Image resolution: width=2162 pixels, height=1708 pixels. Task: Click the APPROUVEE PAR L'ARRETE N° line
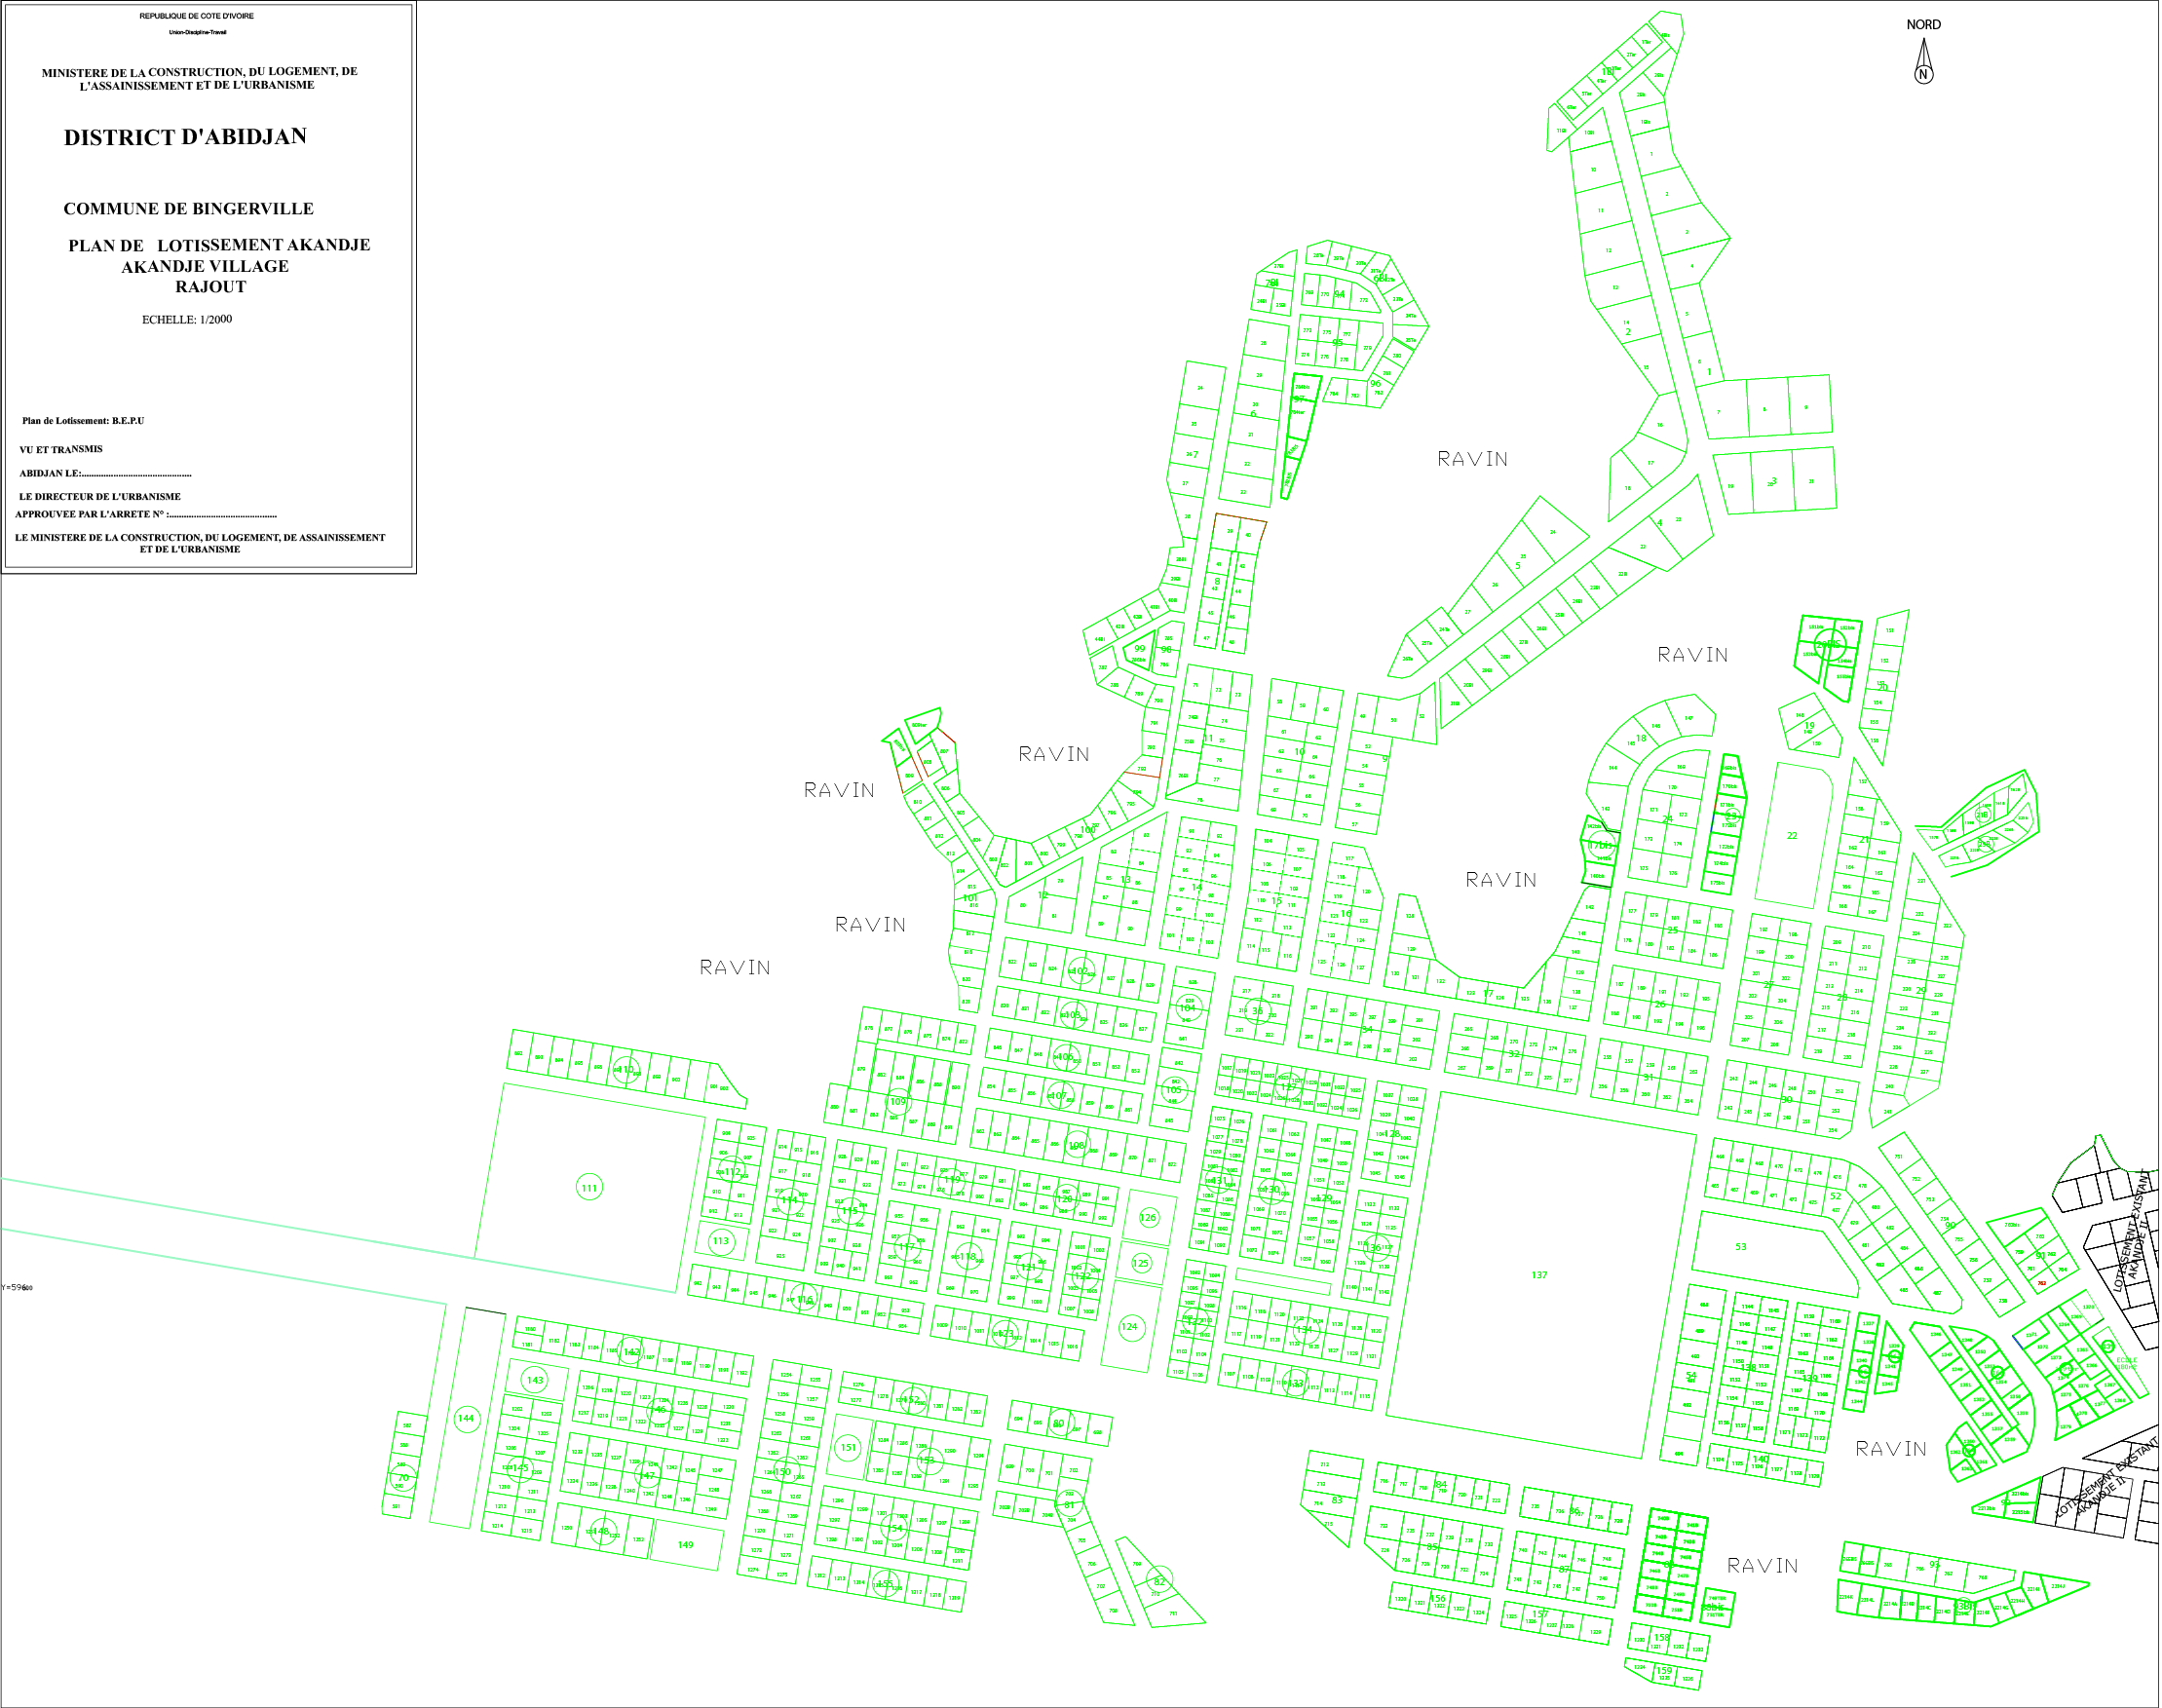(145, 514)
